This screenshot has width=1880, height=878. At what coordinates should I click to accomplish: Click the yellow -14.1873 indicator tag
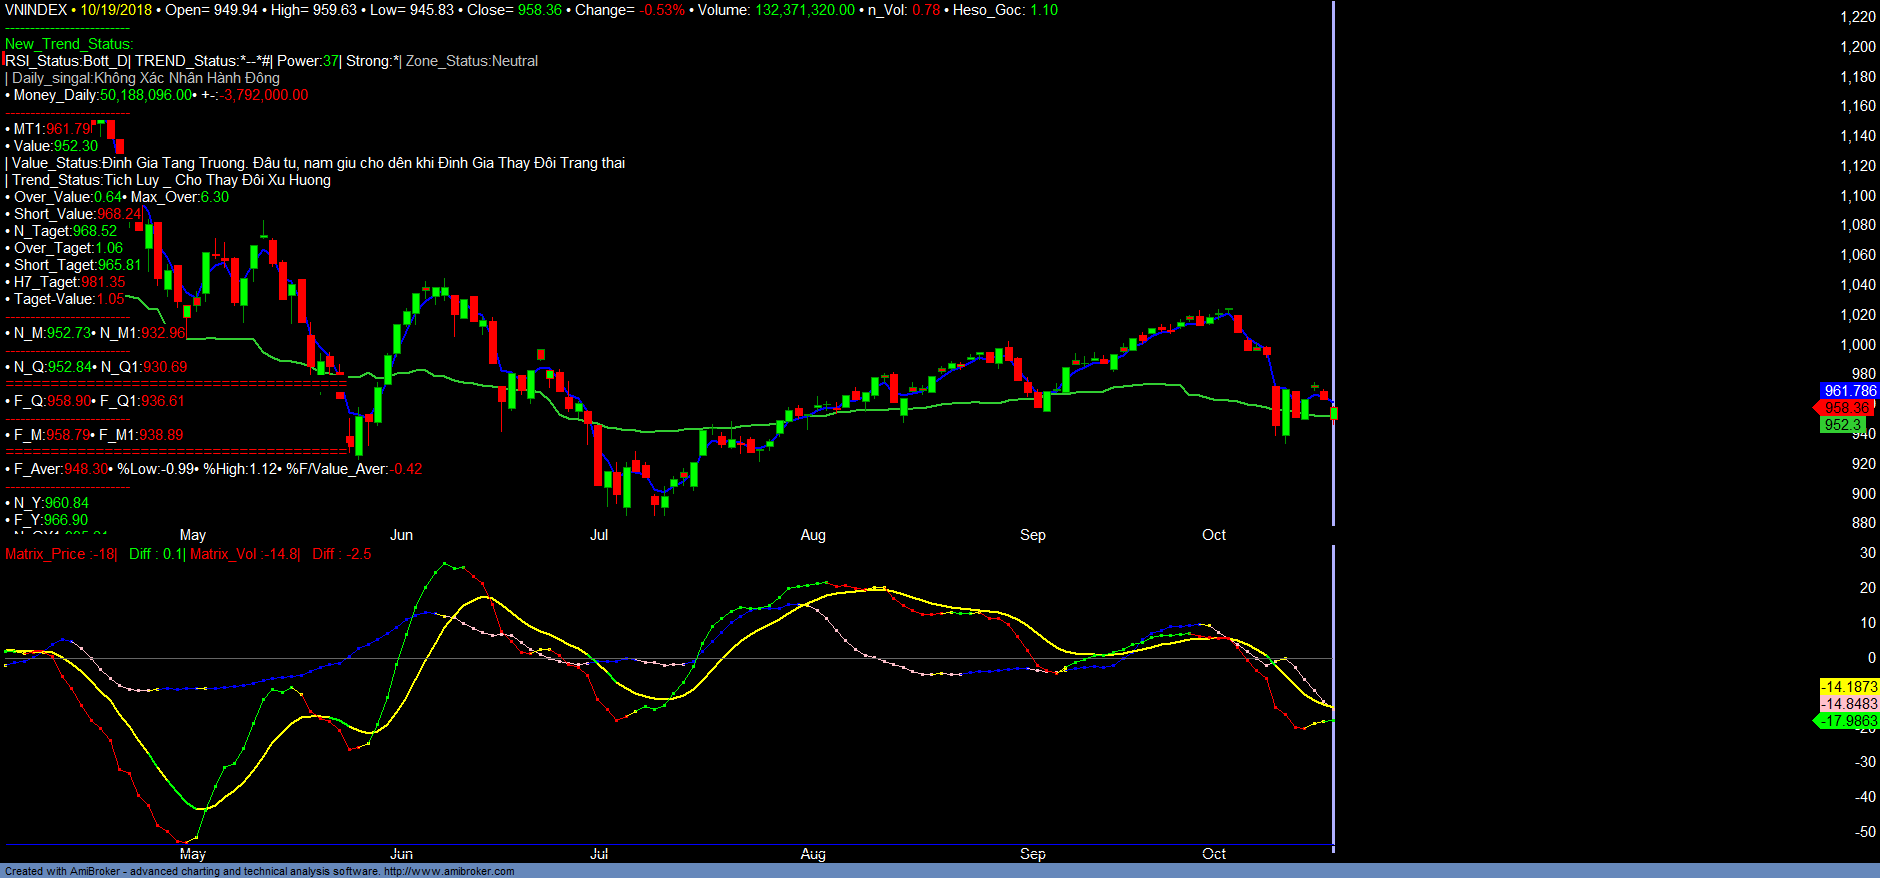tap(1848, 687)
